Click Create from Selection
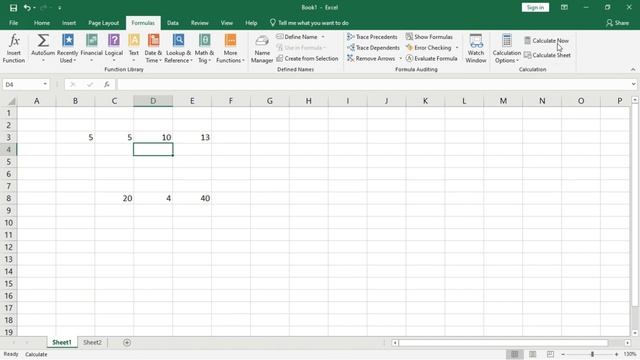The image size is (640, 360). 307,59
